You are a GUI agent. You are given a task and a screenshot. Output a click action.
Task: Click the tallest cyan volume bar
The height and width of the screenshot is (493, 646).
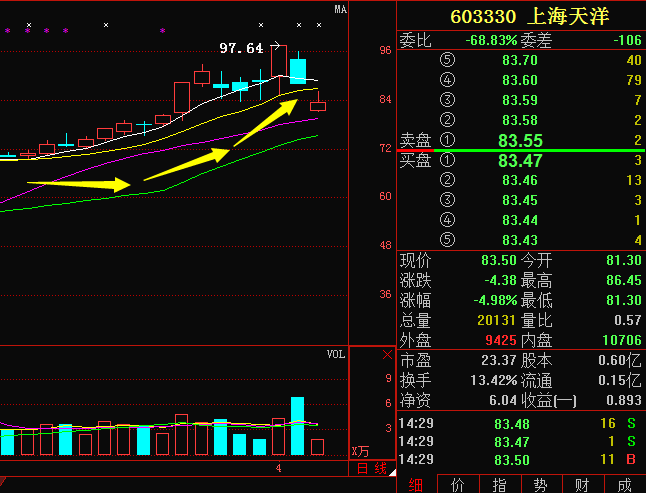click(x=297, y=426)
